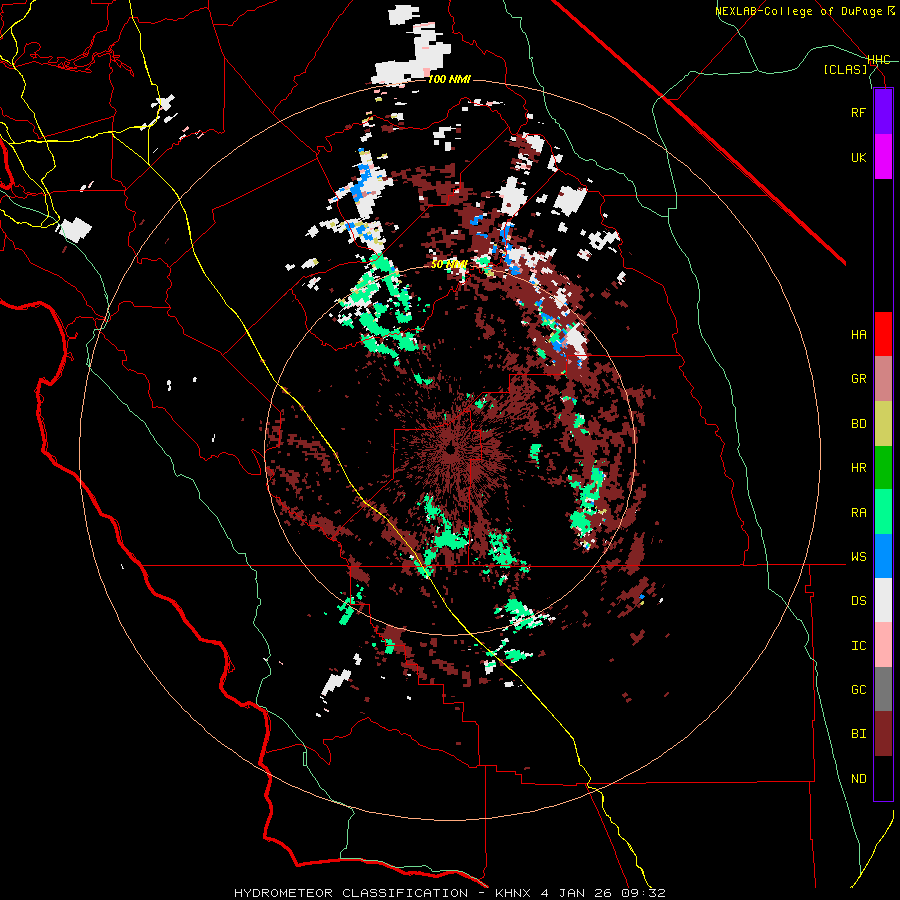Click the HA legend label
The image size is (900, 900).
[858, 334]
